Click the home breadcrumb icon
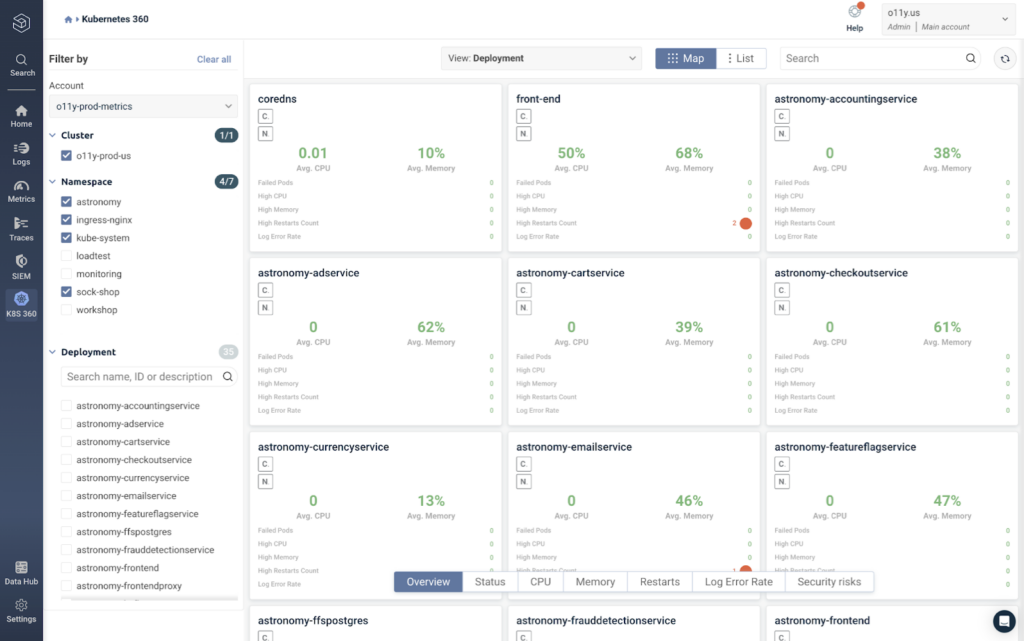Viewport: 1024px width, 641px height. pyautogui.click(x=68, y=20)
